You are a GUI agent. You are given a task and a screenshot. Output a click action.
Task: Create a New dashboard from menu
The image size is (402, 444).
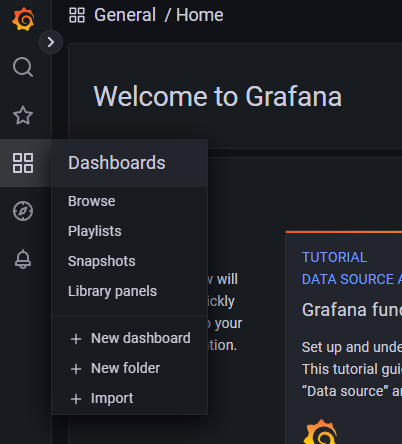pos(141,338)
